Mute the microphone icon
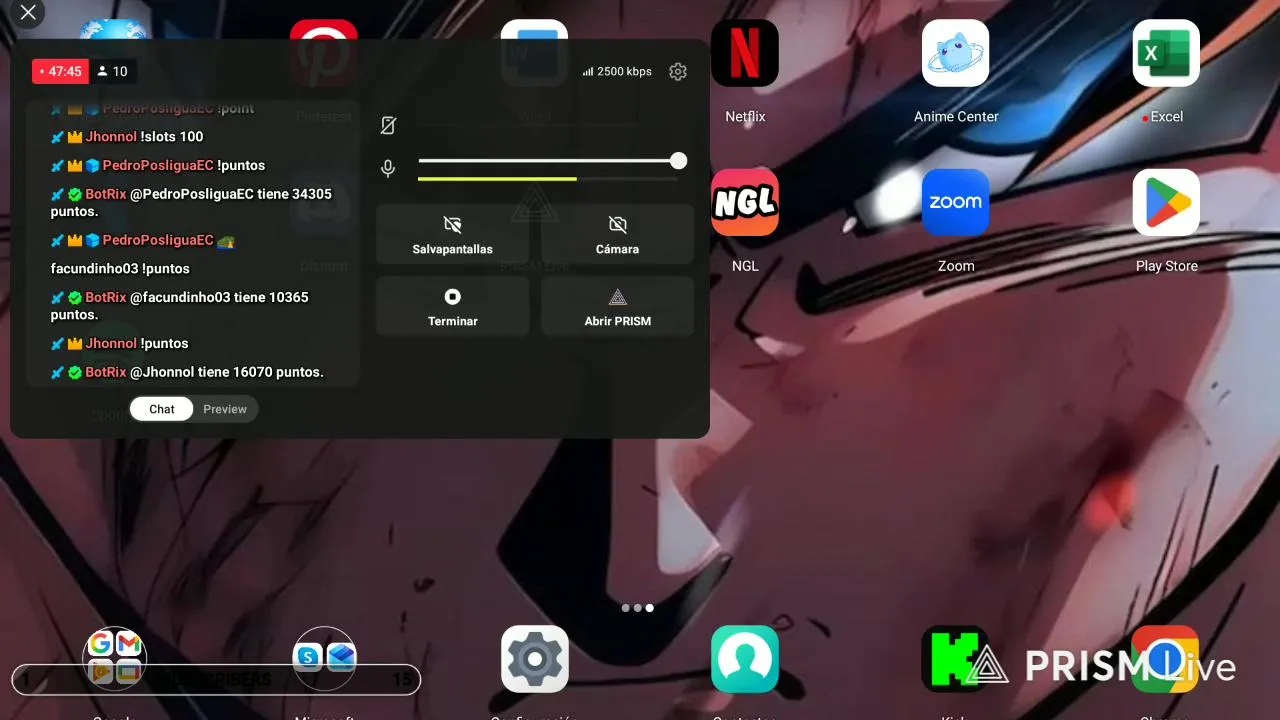This screenshot has height=720, width=1280. pyautogui.click(x=388, y=169)
